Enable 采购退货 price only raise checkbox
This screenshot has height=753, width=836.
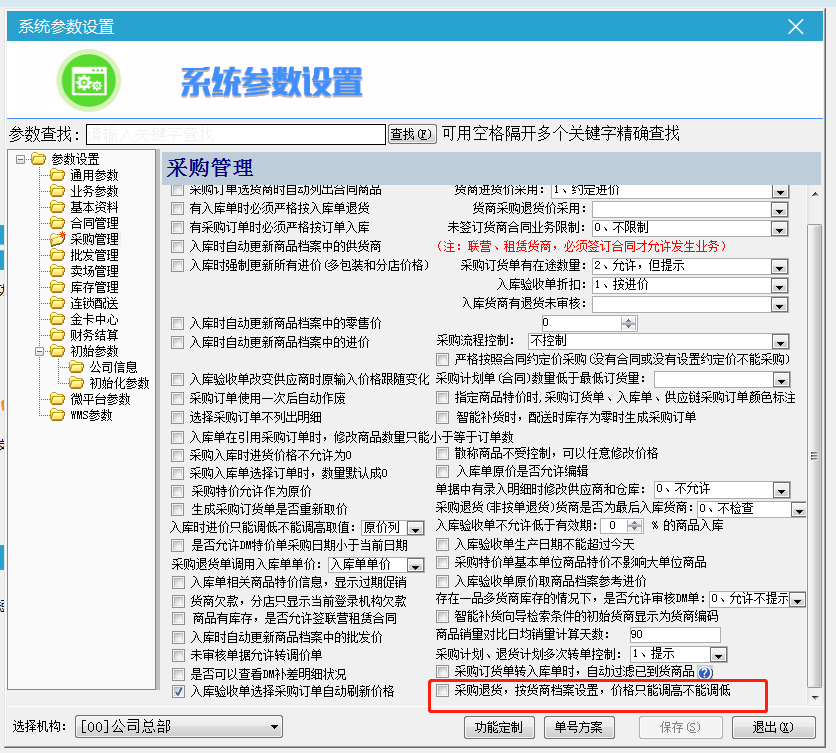(443, 690)
